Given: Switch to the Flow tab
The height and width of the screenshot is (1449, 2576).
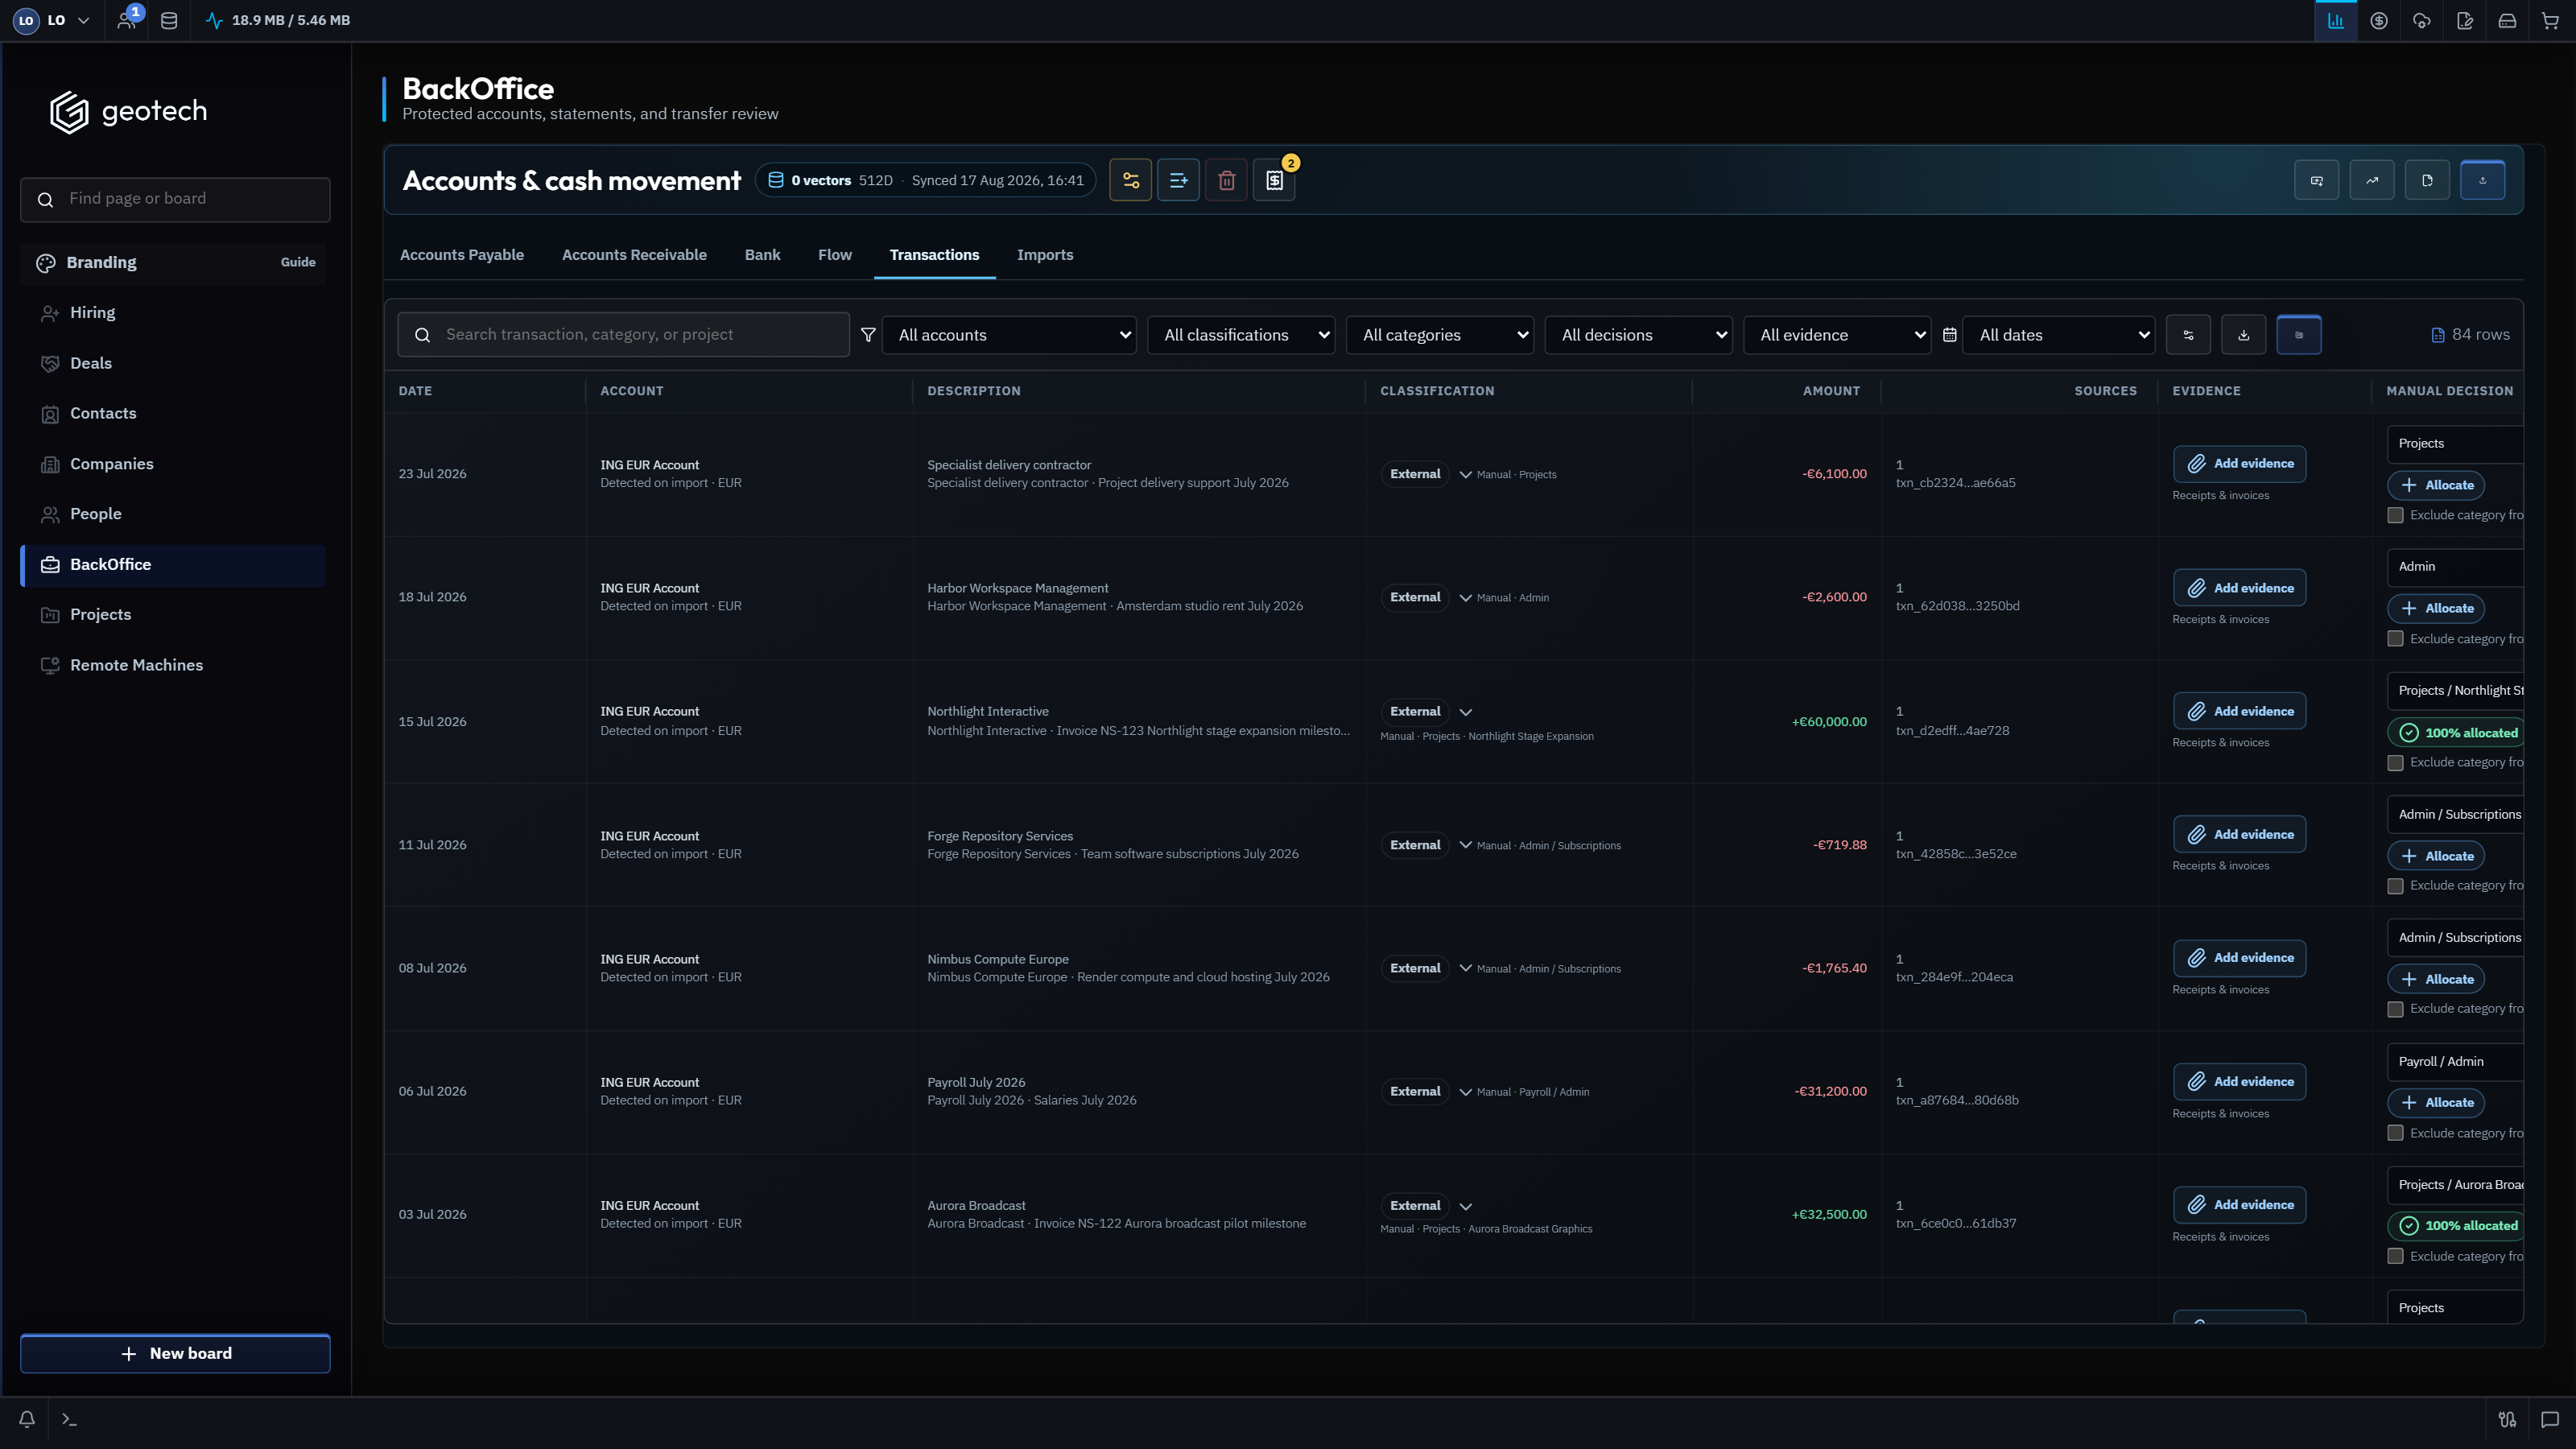Looking at the screenshot, I should 835,255.
